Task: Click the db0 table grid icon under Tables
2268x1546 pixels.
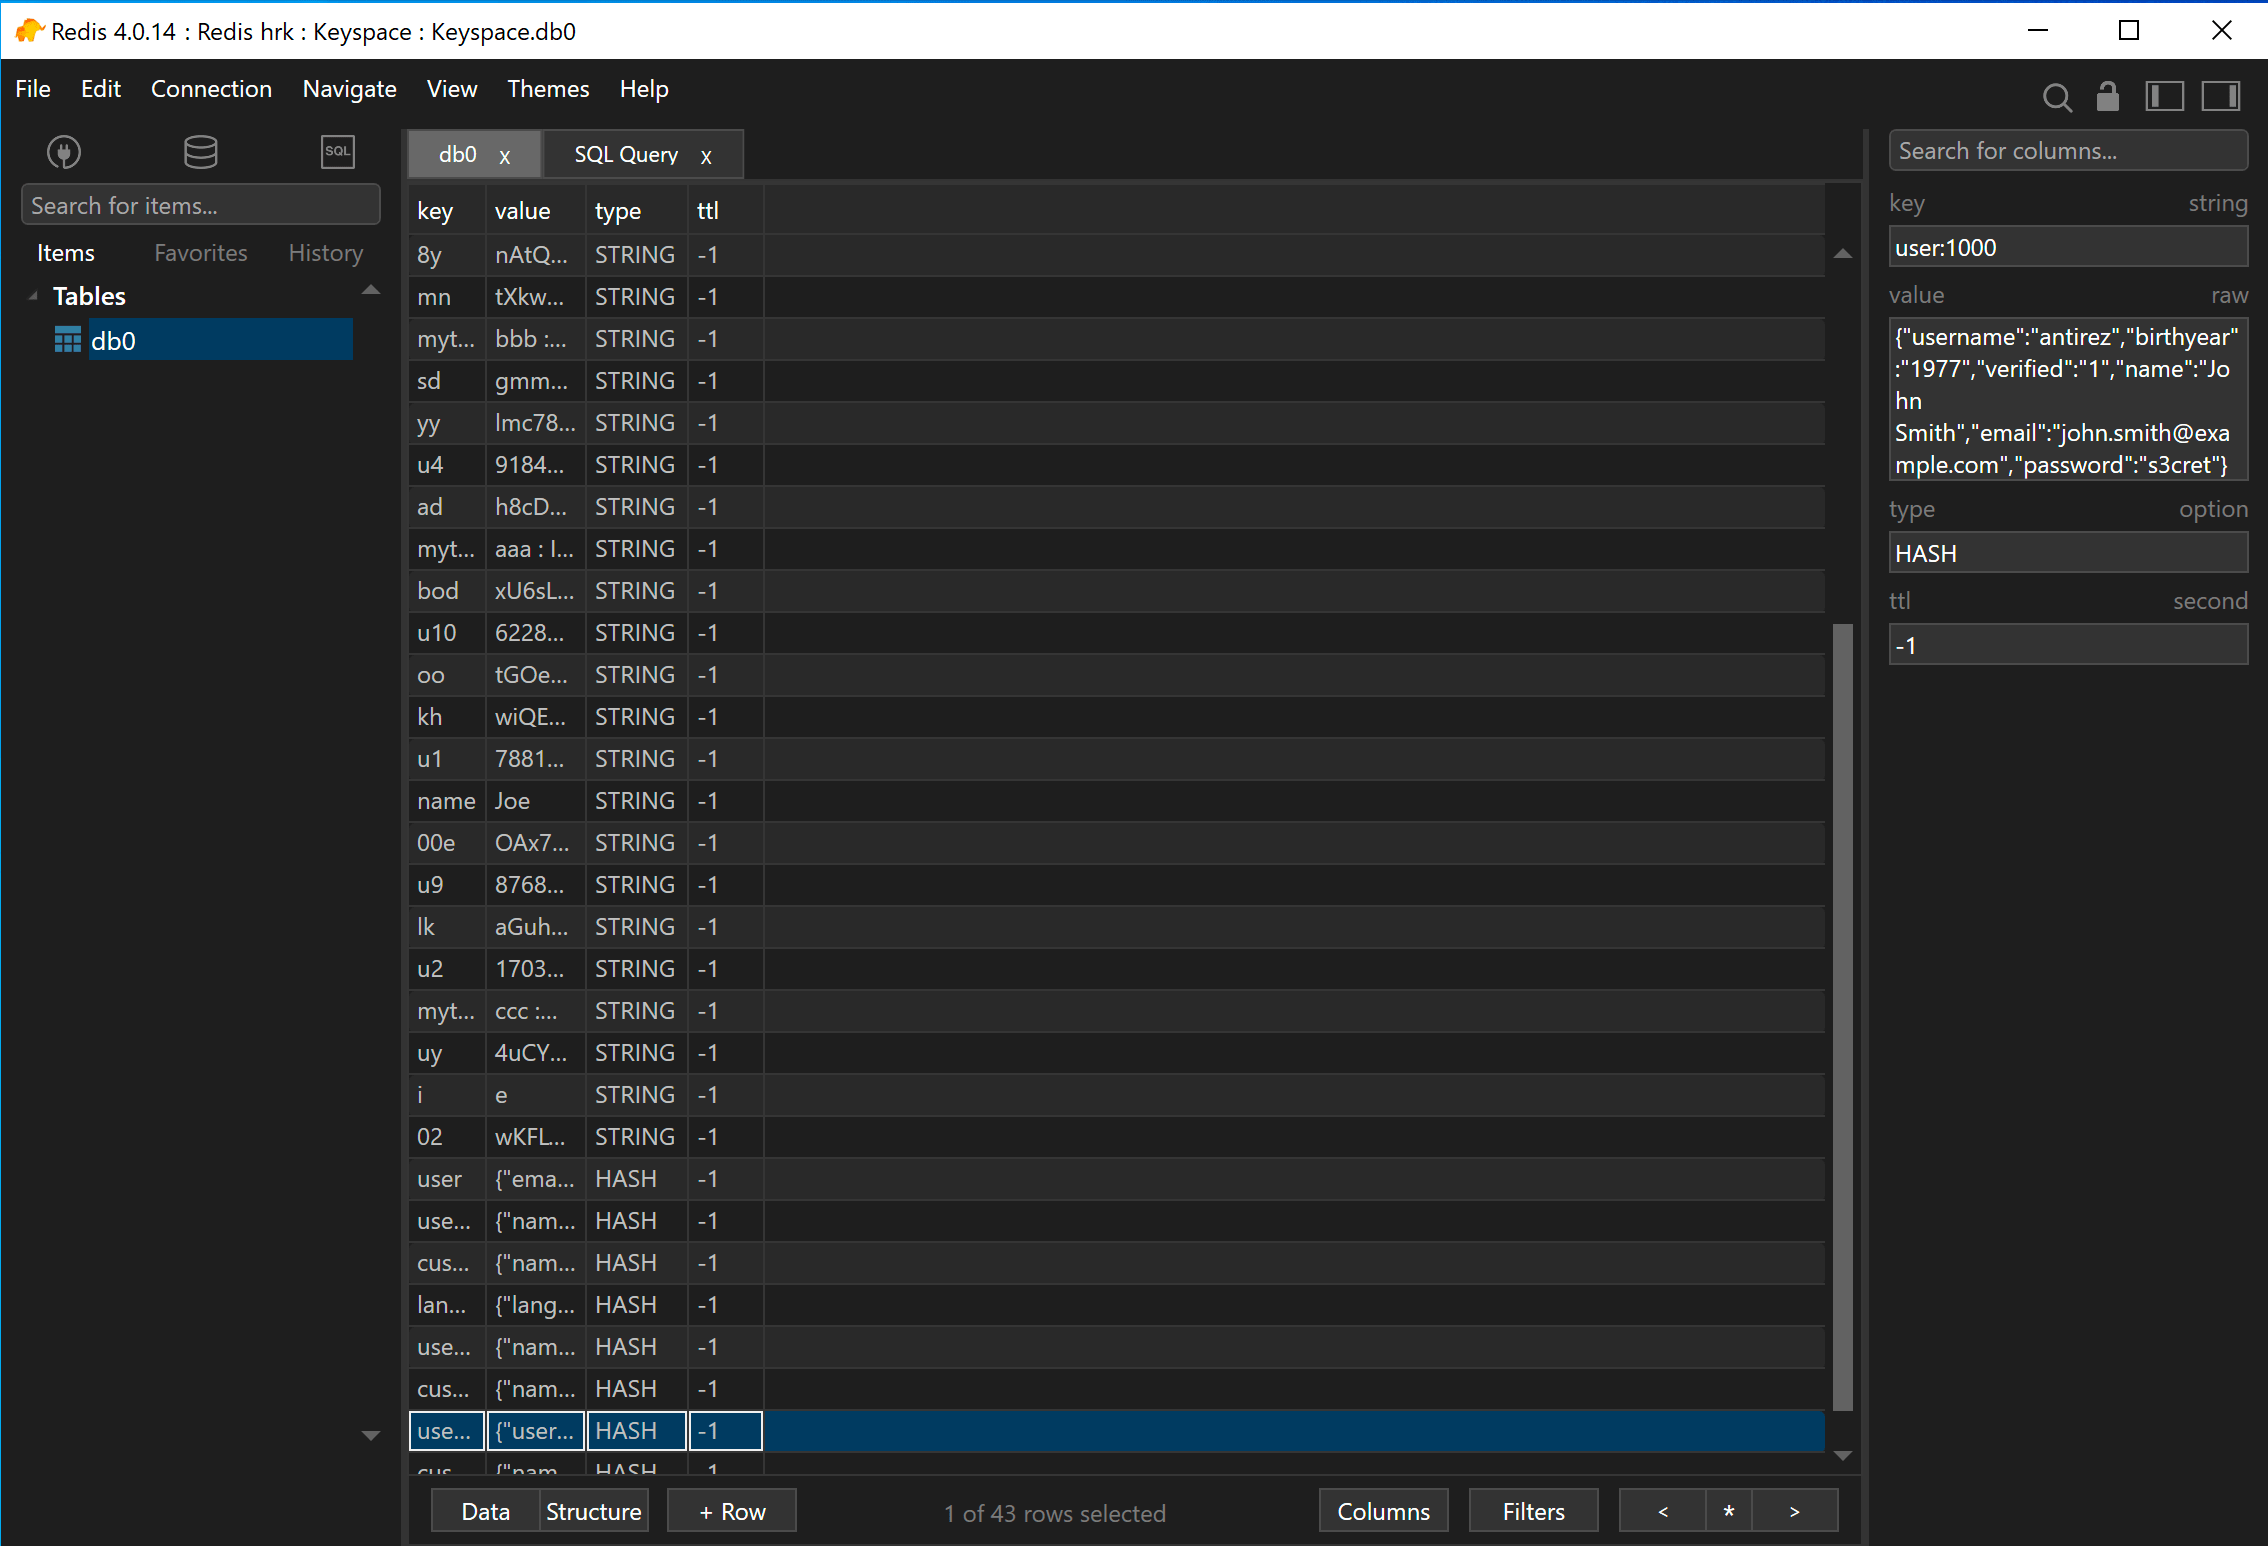Action: point(66,339)
